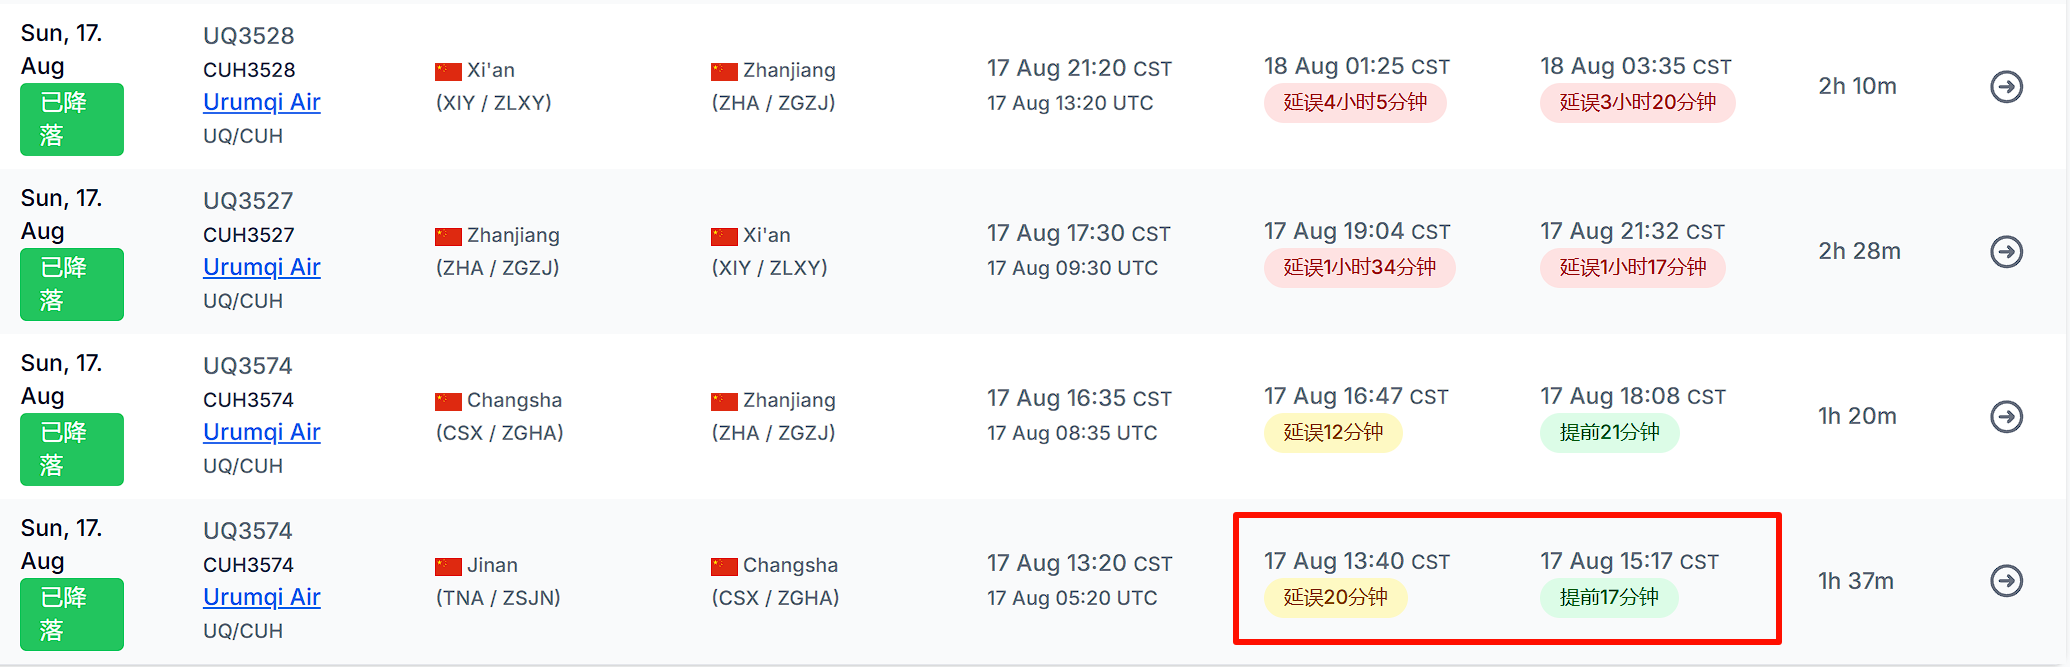Click China flag beside Jinan origin
The height and width of the screenshot is (667, 2070).
[448, 567]
